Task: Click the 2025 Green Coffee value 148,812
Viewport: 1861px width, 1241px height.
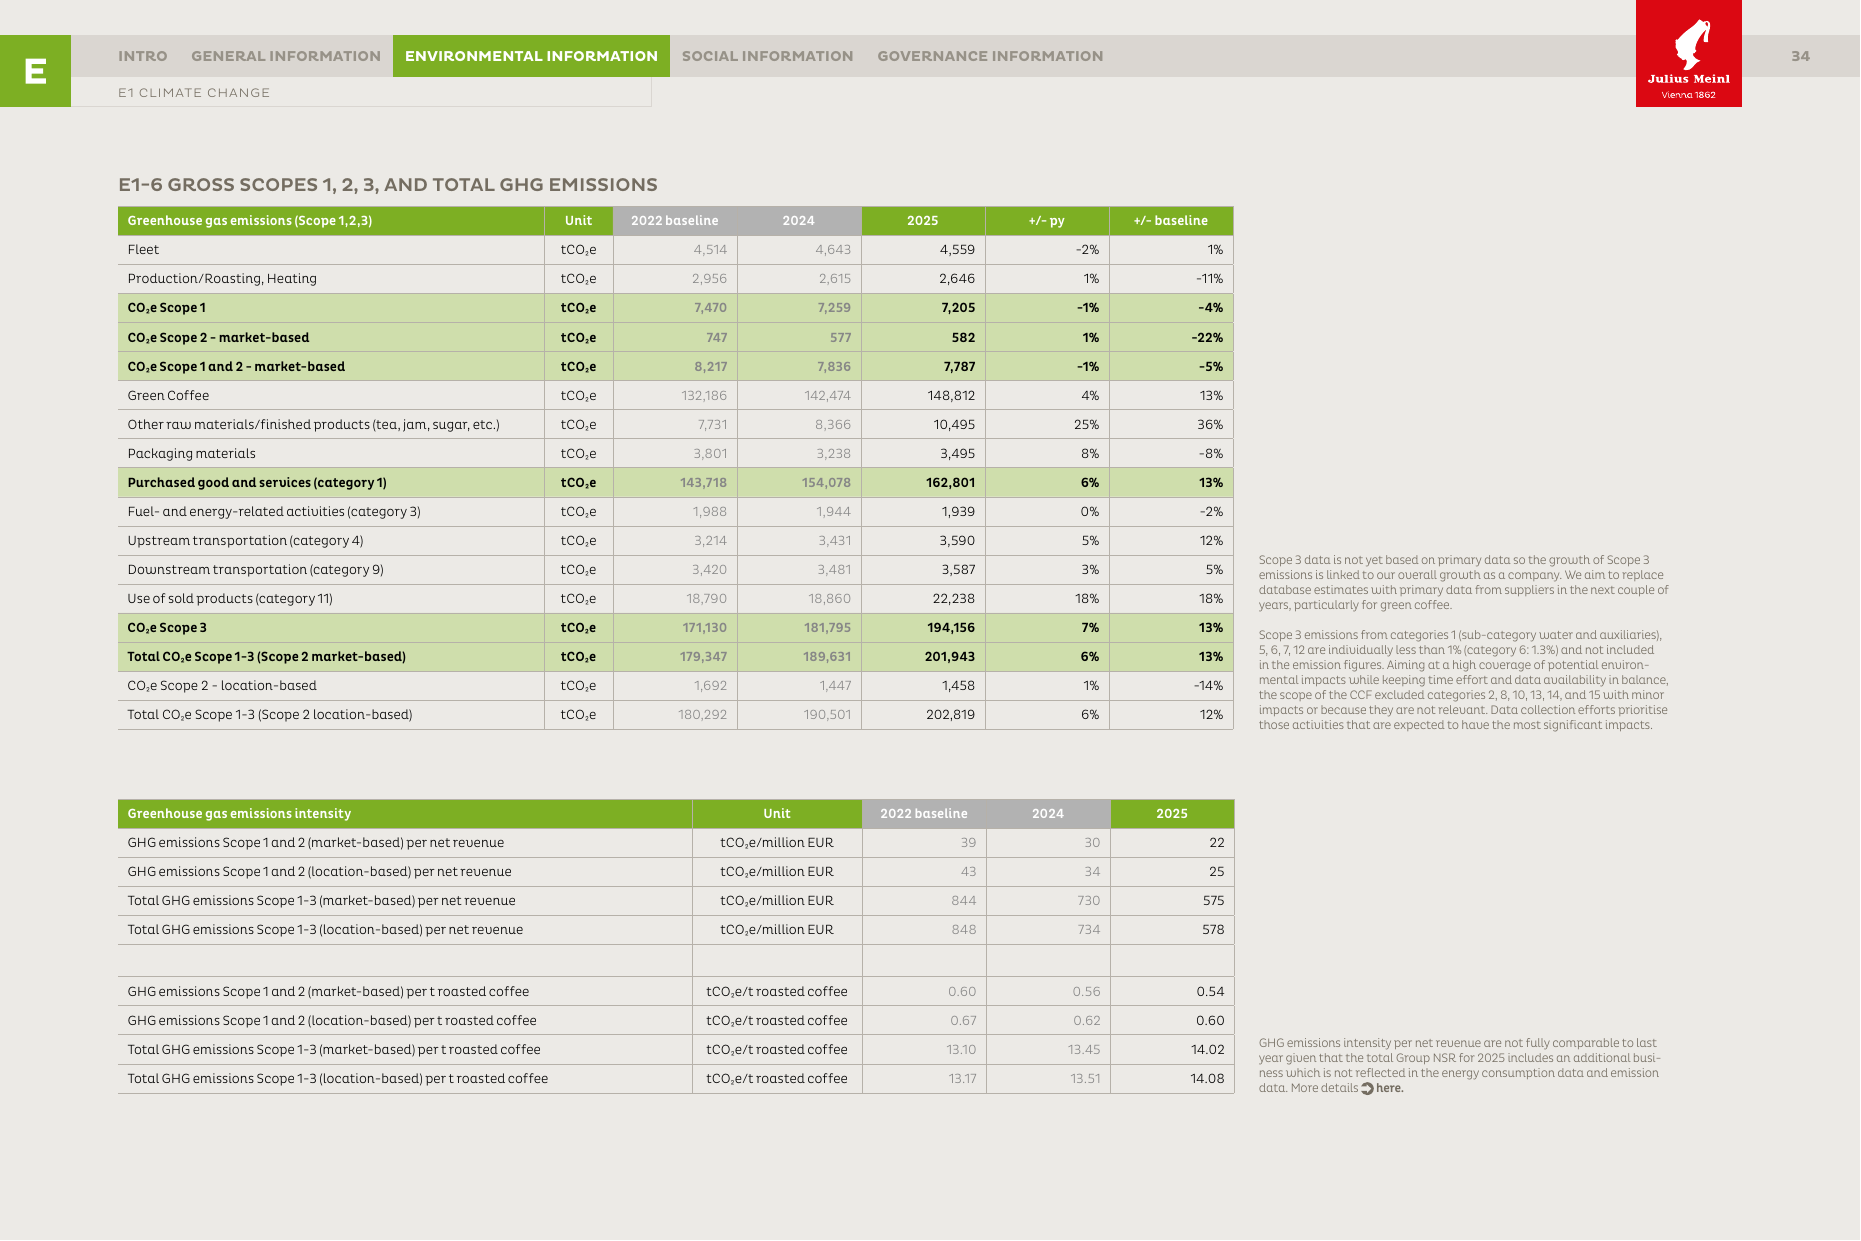Action: pyautogui.click(x=951, y=396)
